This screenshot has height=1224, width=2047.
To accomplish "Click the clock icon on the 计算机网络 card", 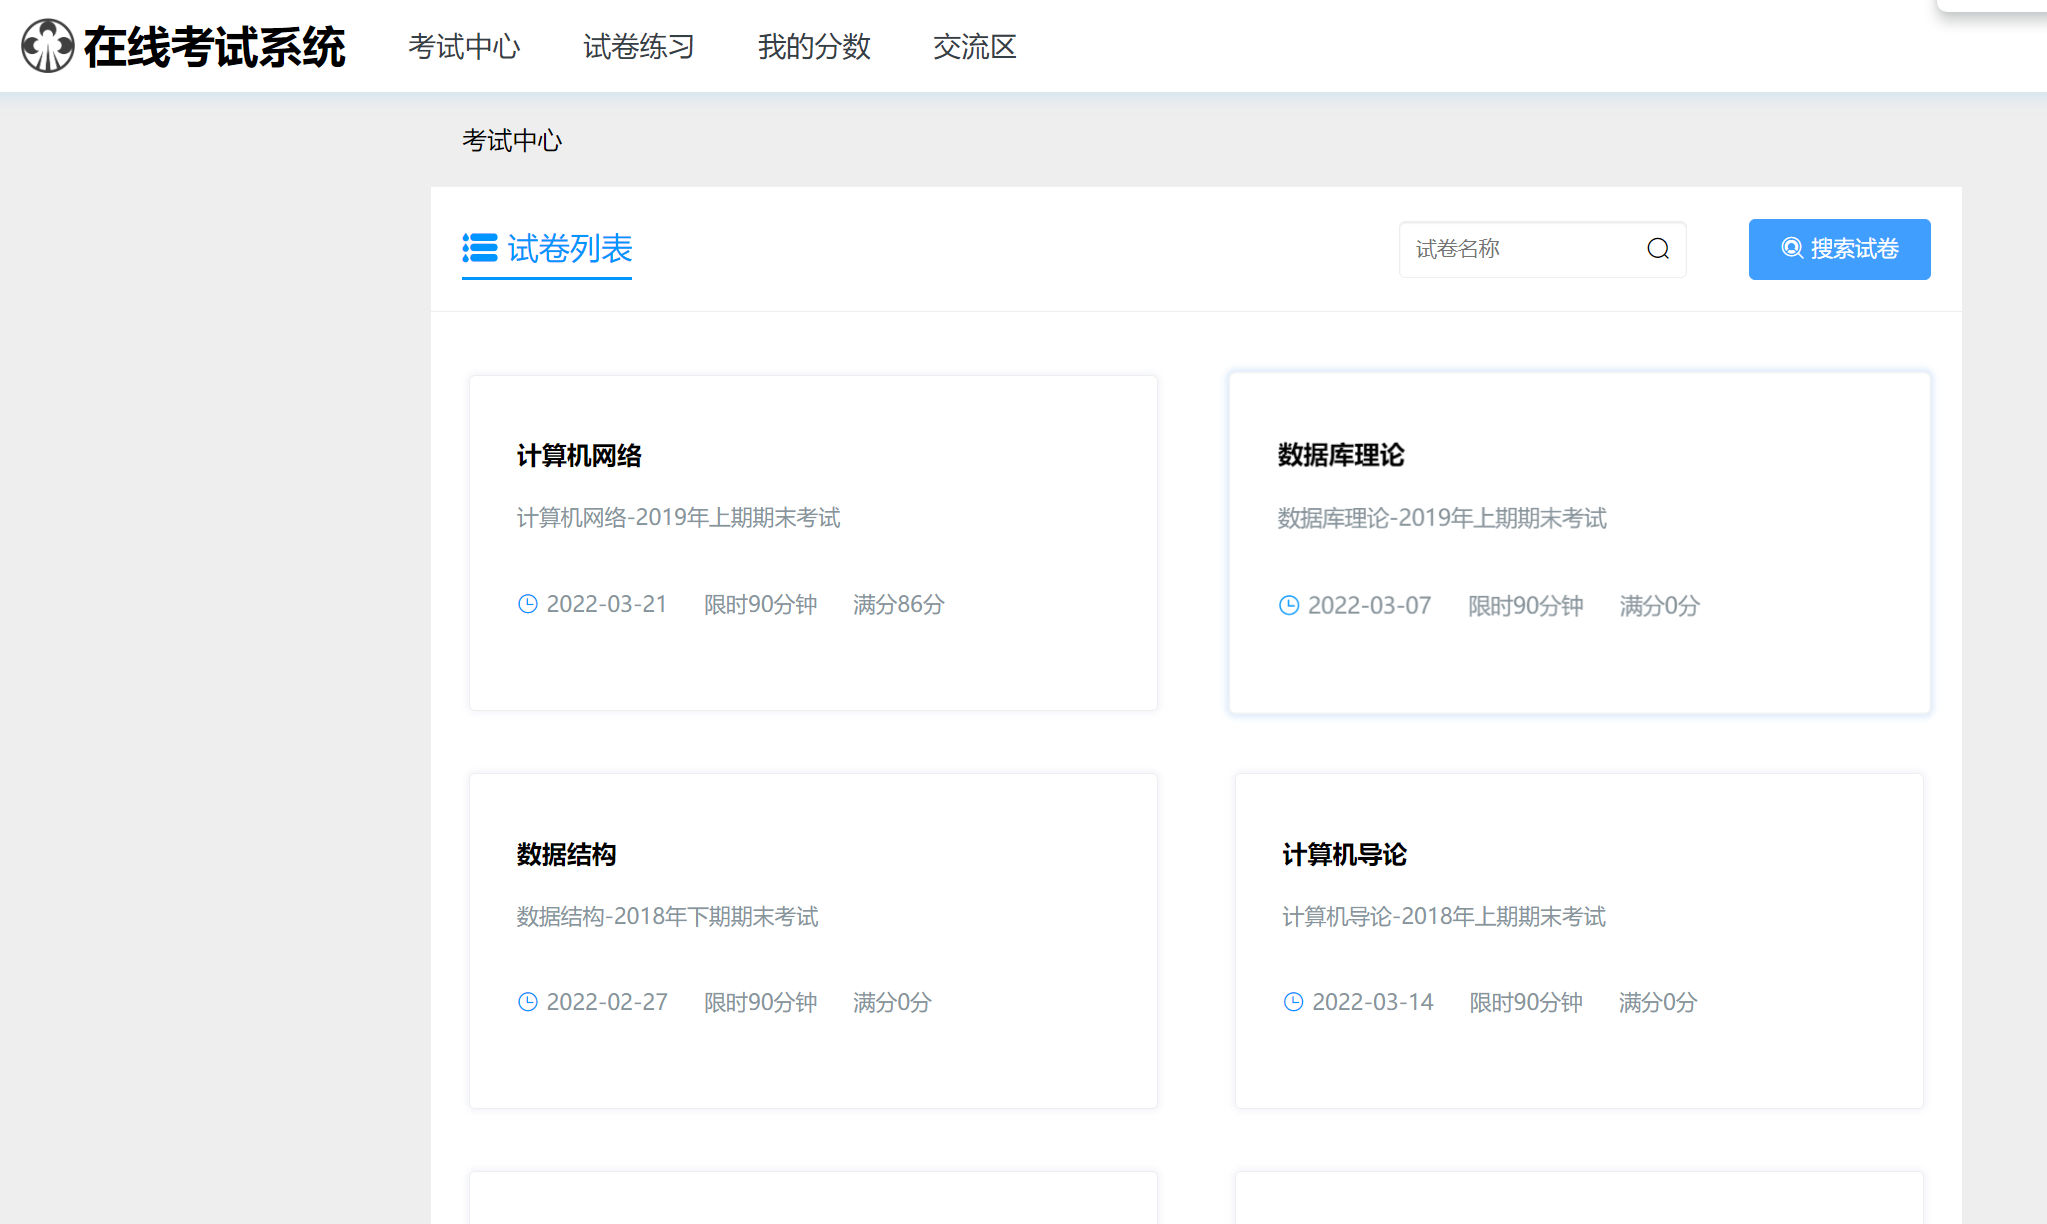I will [528, 604].
